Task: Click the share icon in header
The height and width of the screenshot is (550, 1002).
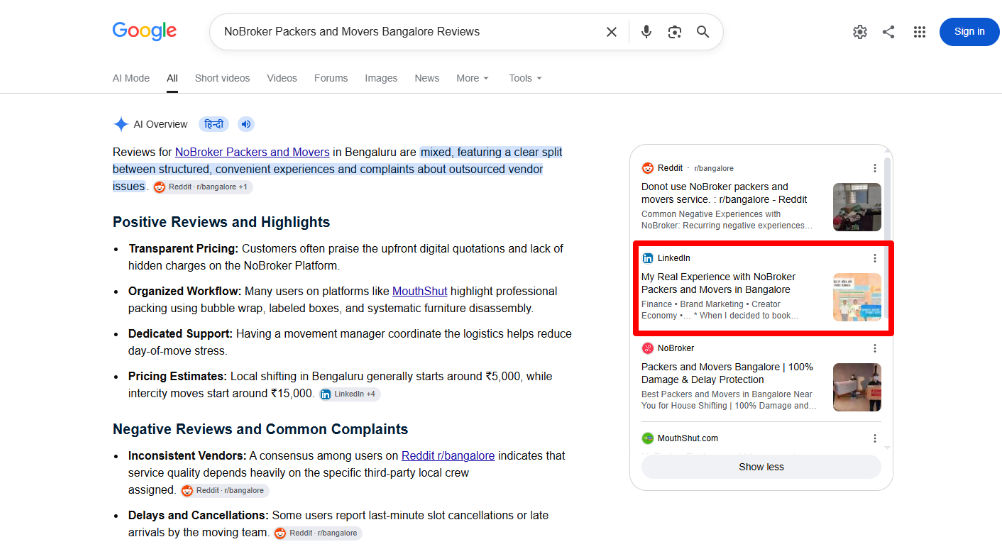Action: click(888, 32)
